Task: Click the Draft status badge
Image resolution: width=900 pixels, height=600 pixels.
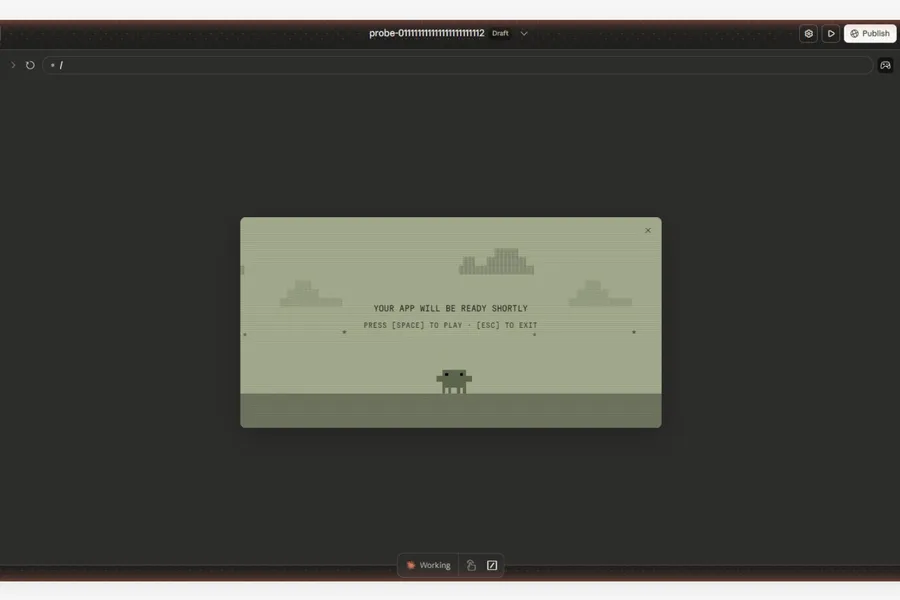Action: pos(500,33)
